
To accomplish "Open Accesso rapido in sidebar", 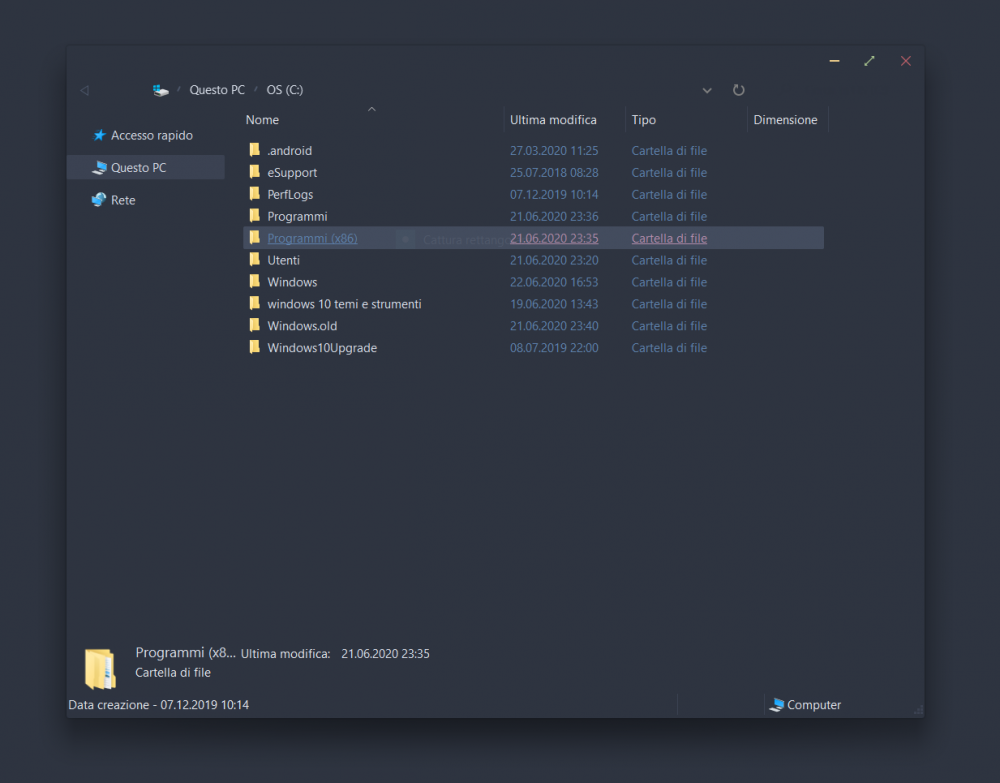I will [x=151, y=135].
